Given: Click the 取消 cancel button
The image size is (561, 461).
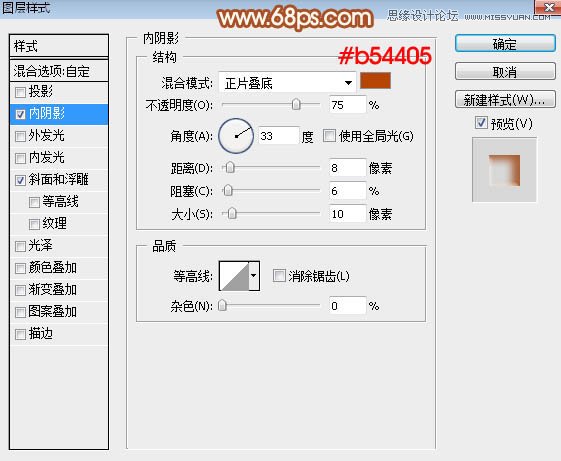Looking at the screenshot, I should pos(505,72).
